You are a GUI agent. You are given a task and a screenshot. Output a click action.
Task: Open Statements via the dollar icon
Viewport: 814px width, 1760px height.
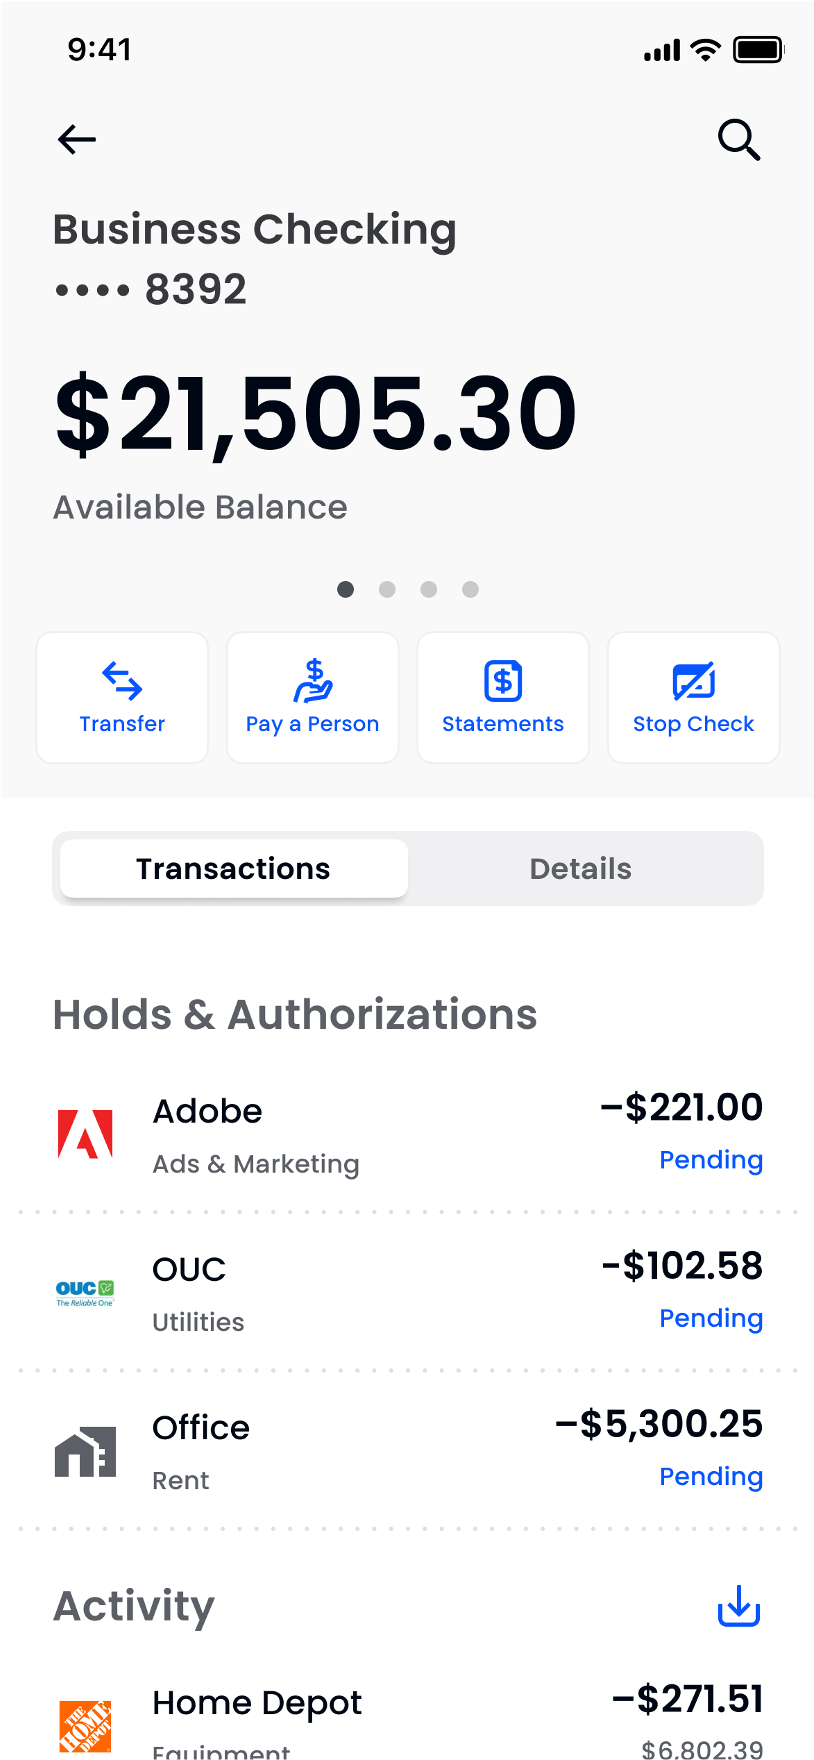[503, 681]
